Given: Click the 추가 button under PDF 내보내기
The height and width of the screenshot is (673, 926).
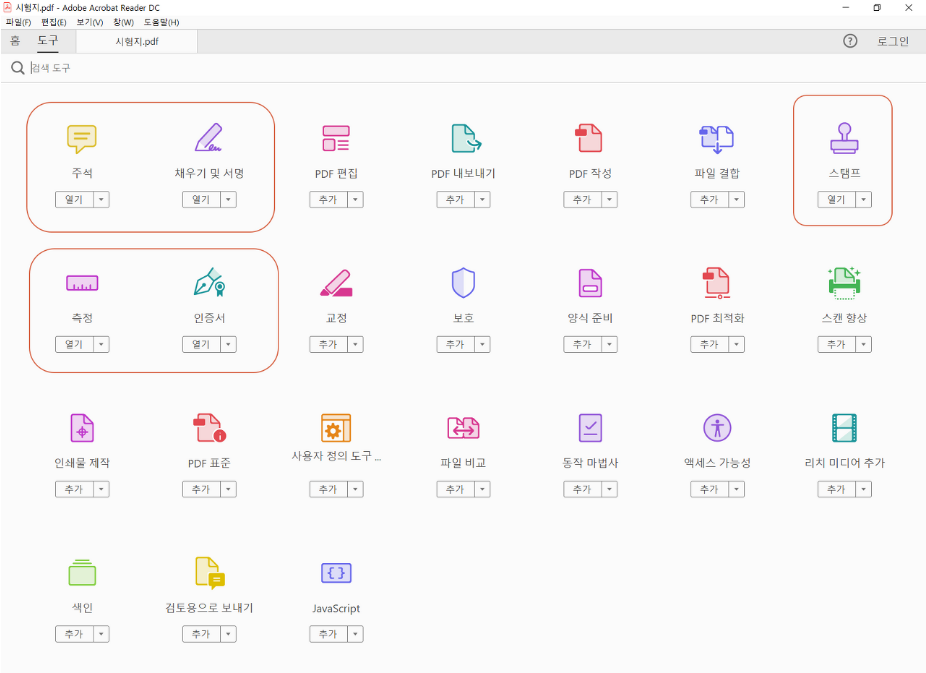Looking at the screenshot, I should click(x=456, y=200).
